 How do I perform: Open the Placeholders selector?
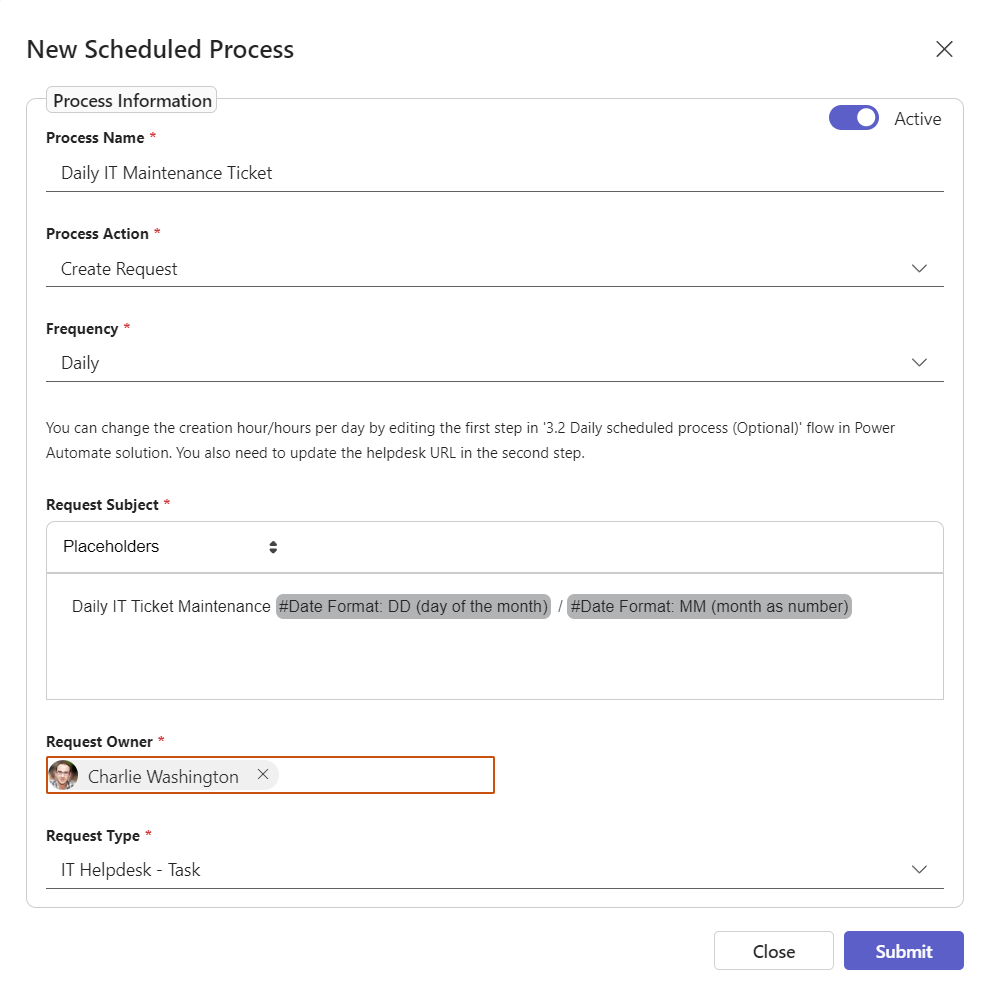coord(170,547)
